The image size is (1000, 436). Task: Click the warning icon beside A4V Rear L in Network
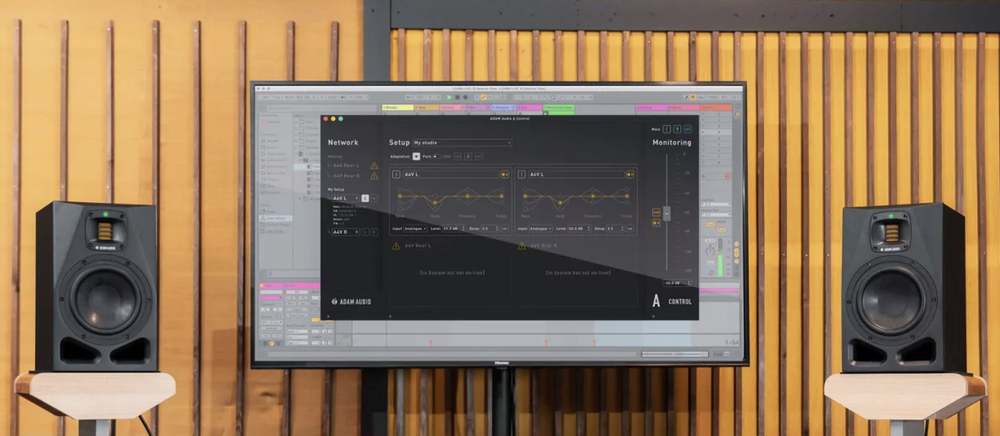[374, 166]
